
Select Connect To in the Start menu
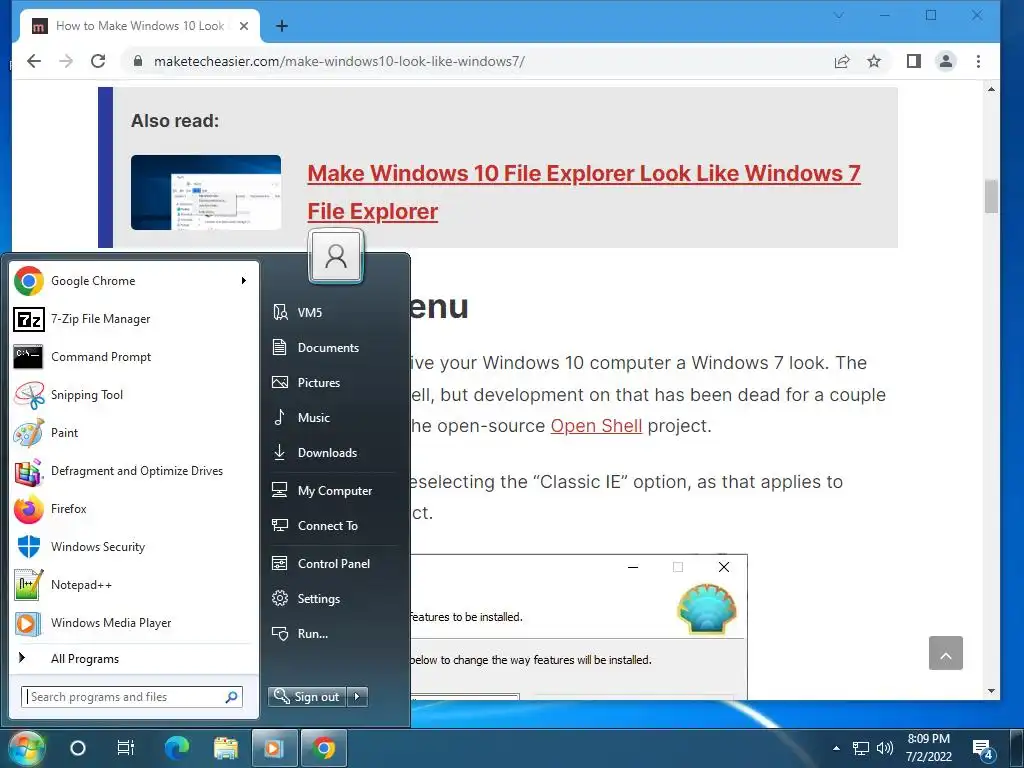(x=334, y=526)
